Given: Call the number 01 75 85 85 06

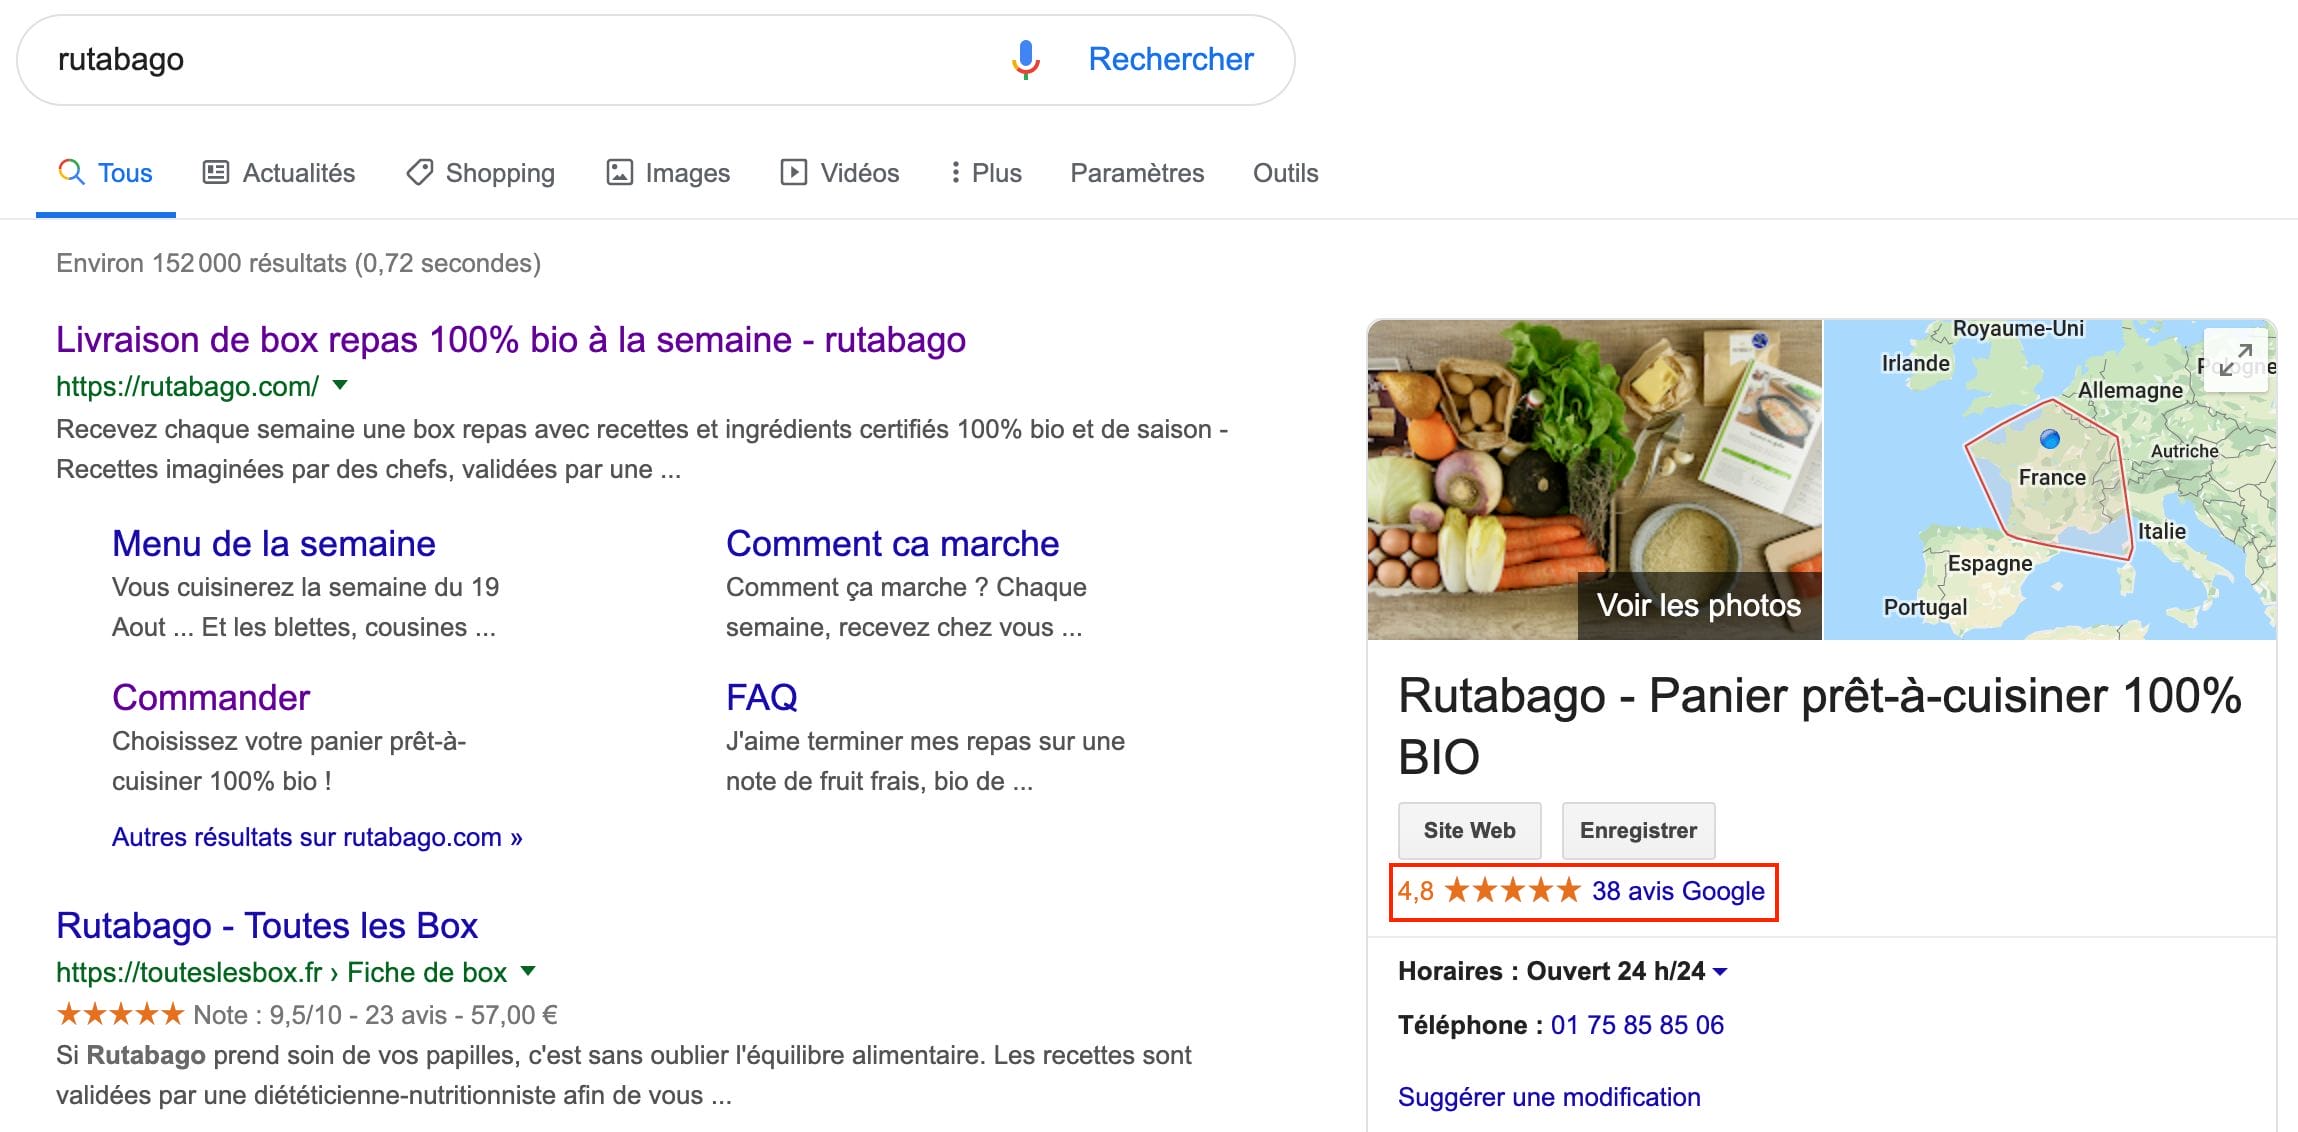Looking at the screenshot, I should coord(1636,1024).
